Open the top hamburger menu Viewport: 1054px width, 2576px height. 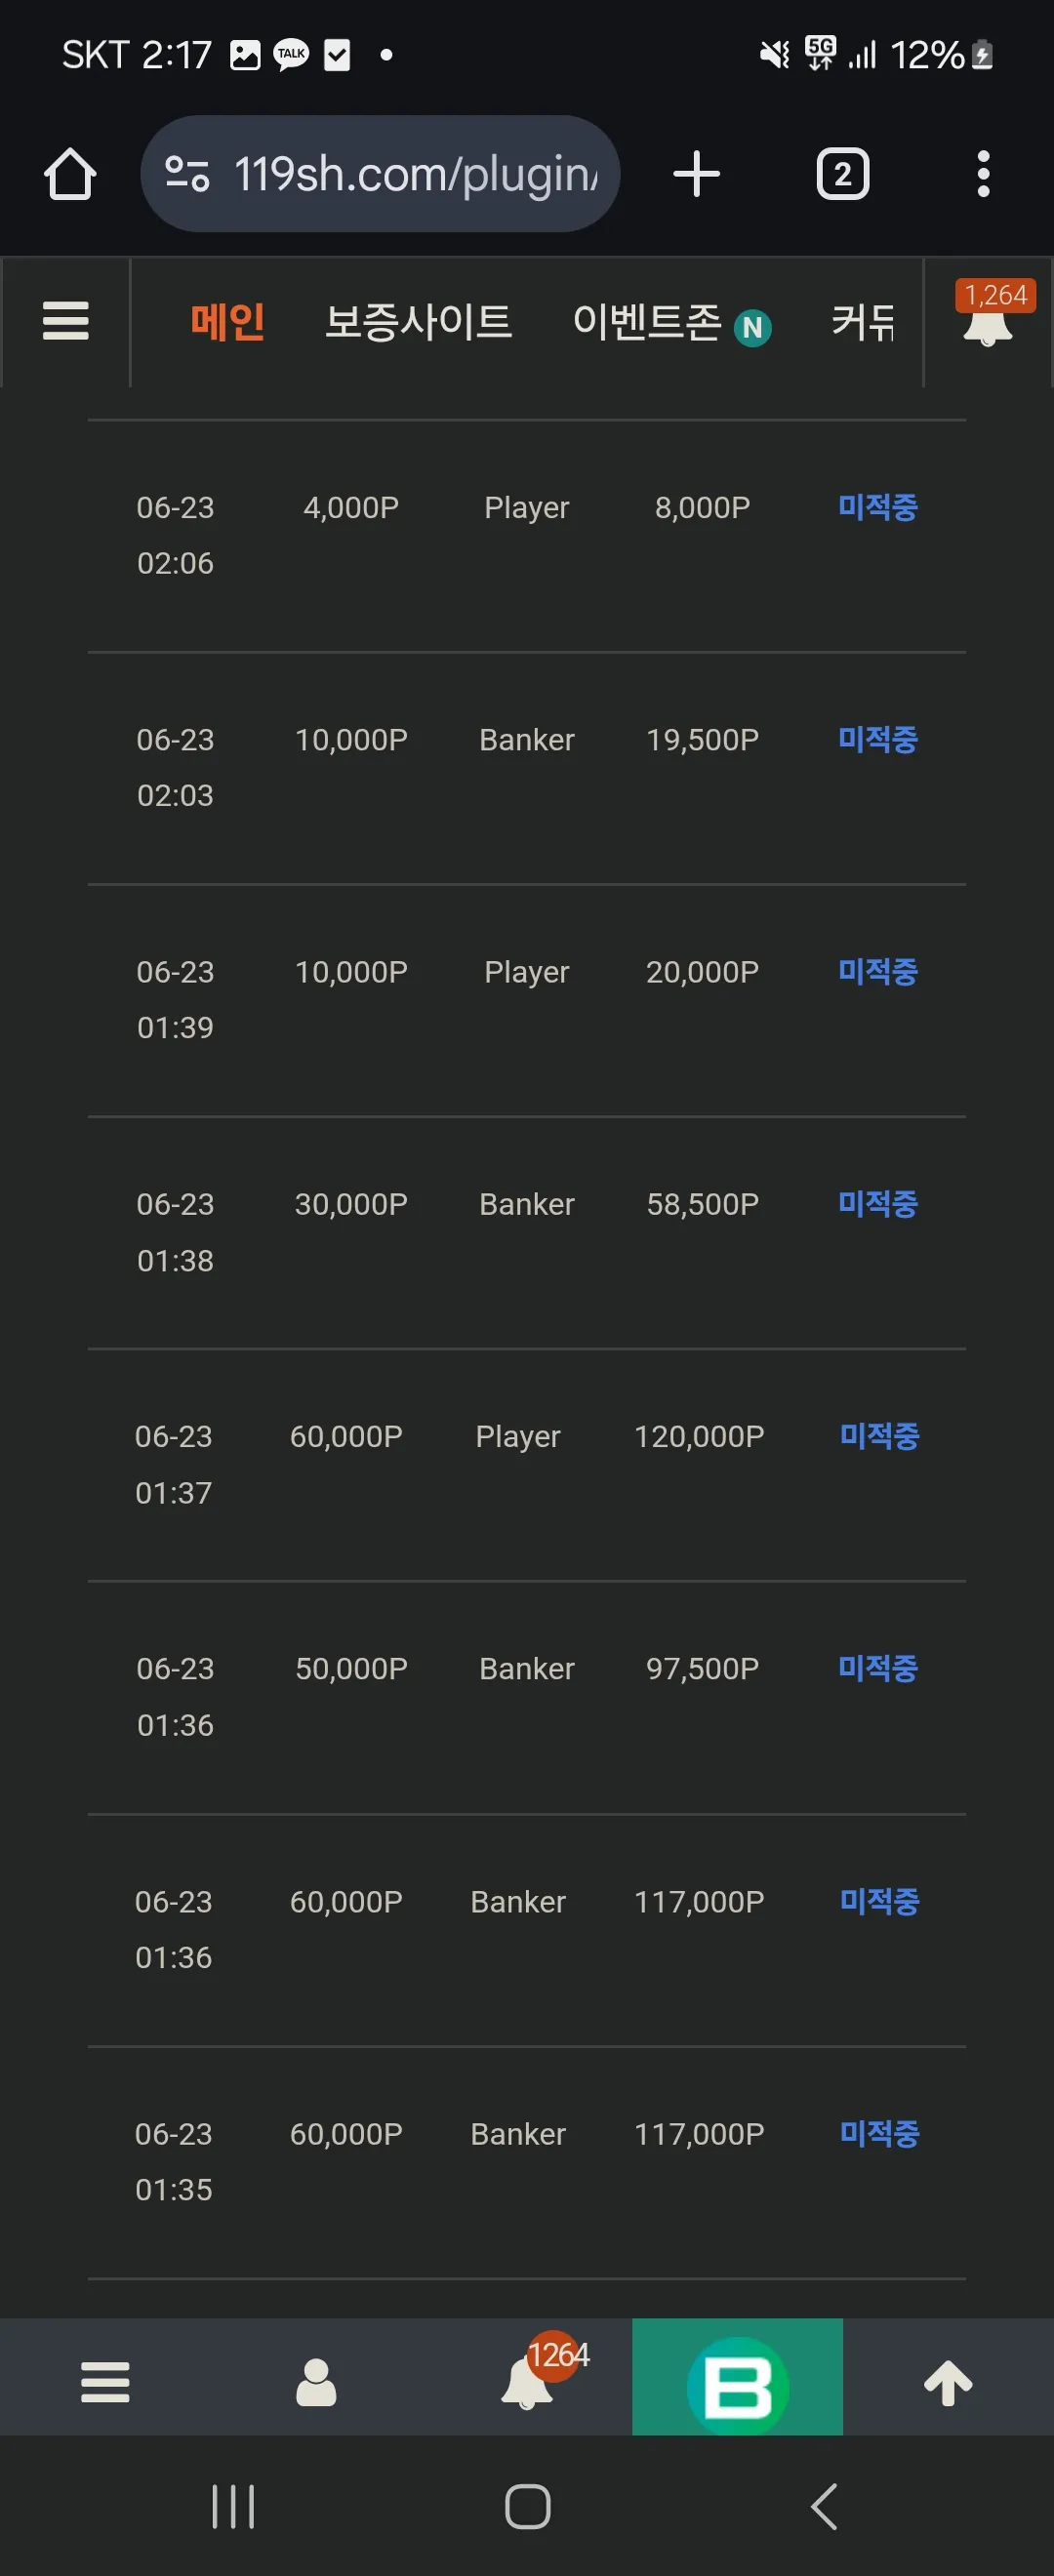click(66, 321)
